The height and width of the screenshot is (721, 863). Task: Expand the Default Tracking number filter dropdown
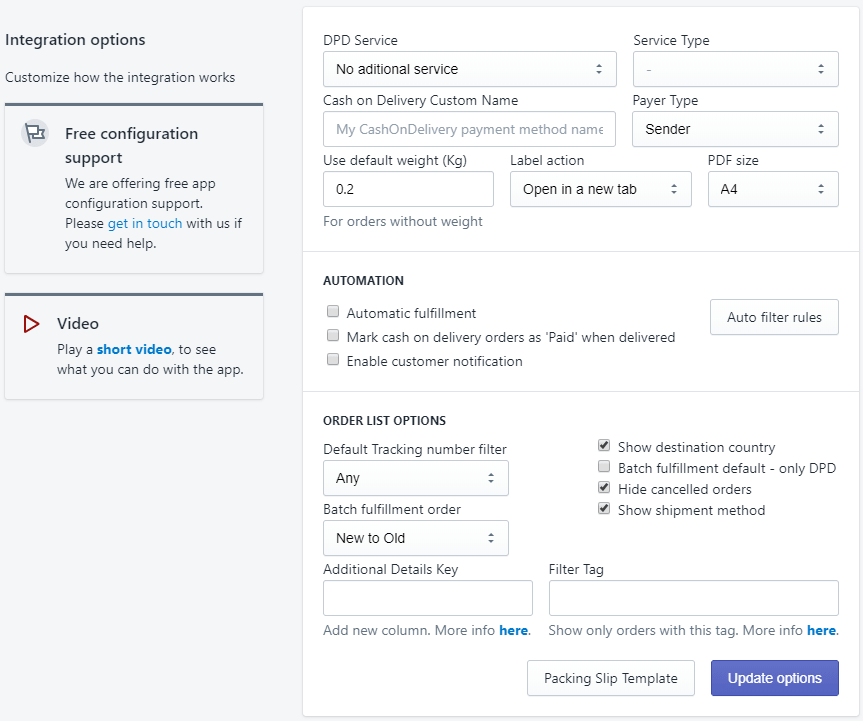[x=416, y=478]
